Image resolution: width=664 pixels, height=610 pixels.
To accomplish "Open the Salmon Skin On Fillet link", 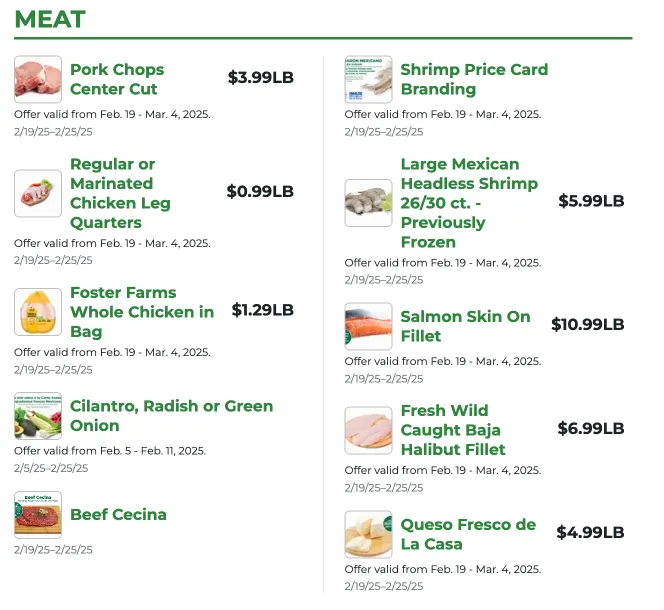I will [465, 326].
